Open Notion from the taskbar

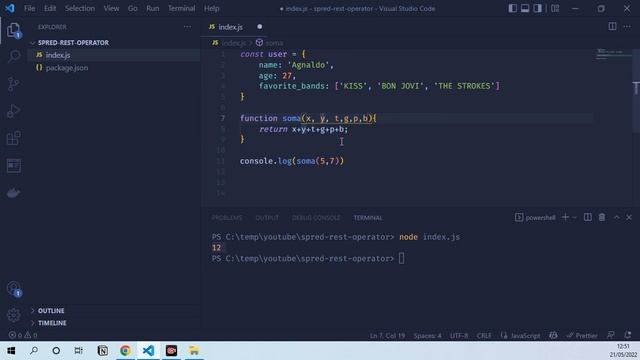tap(103, 351)
